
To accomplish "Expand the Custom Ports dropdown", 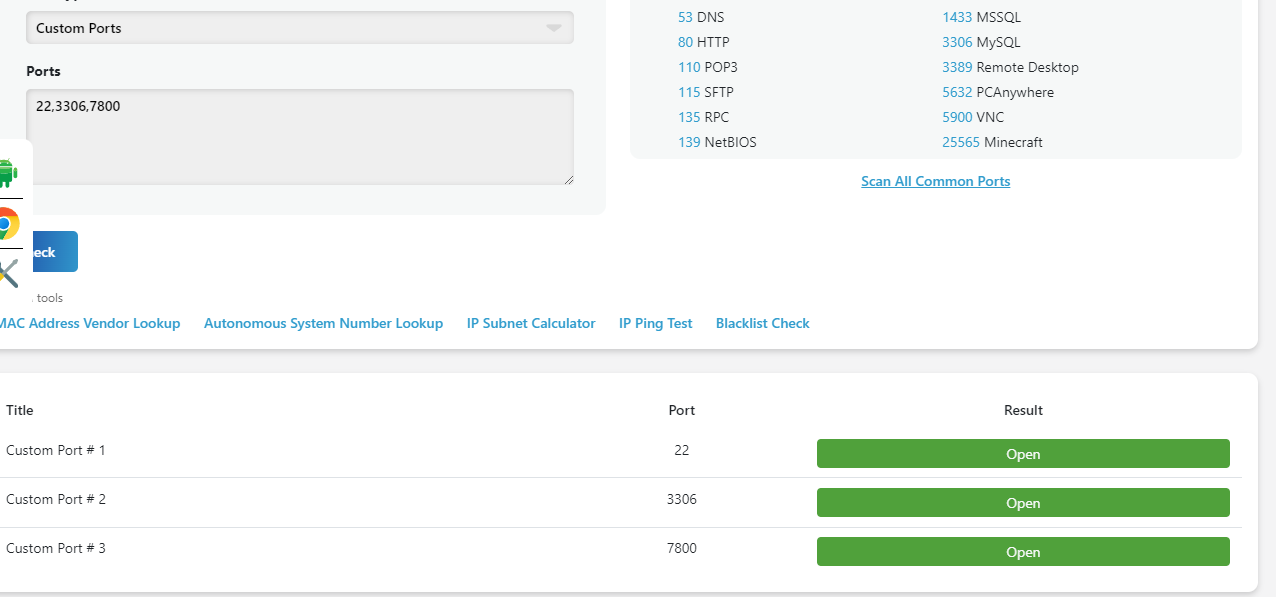I will 300,28.
